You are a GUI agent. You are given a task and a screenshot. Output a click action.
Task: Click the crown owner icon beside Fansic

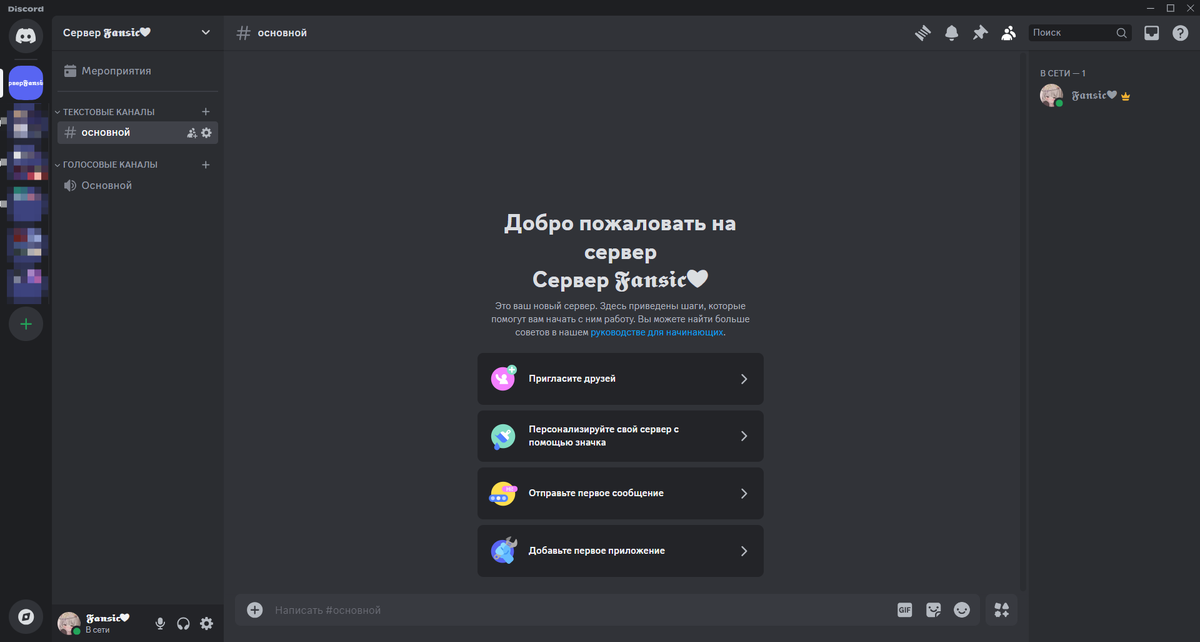[1125, 96]
